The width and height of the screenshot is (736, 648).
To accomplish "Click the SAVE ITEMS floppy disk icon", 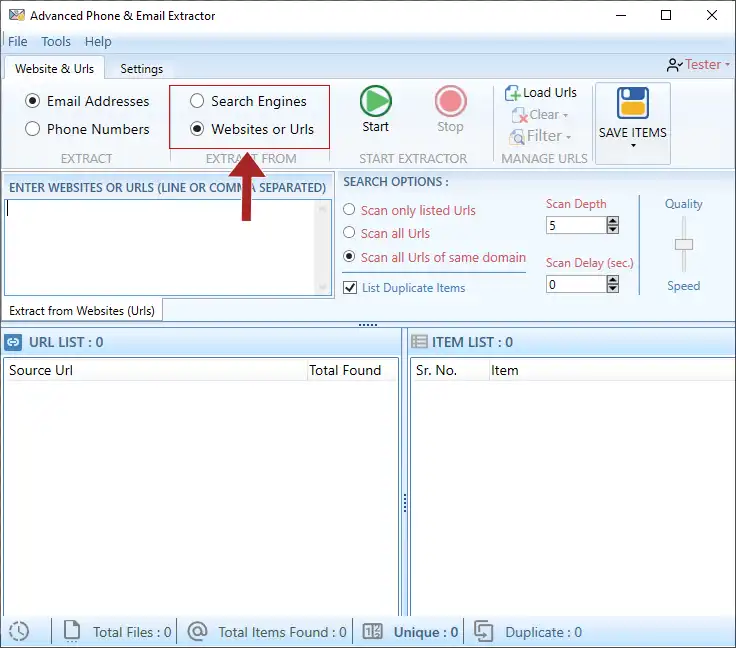I will 632,103.
